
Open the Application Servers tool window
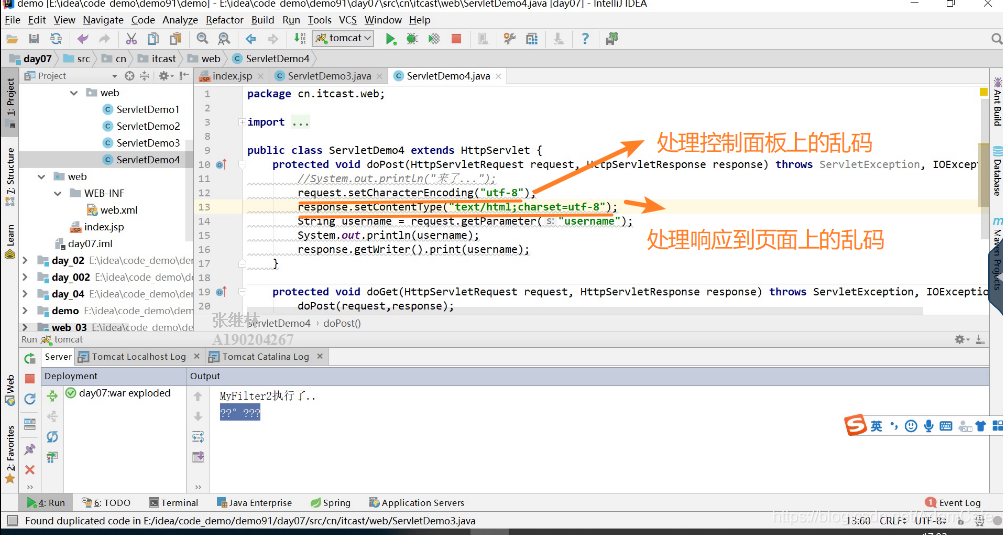point(417,503)
